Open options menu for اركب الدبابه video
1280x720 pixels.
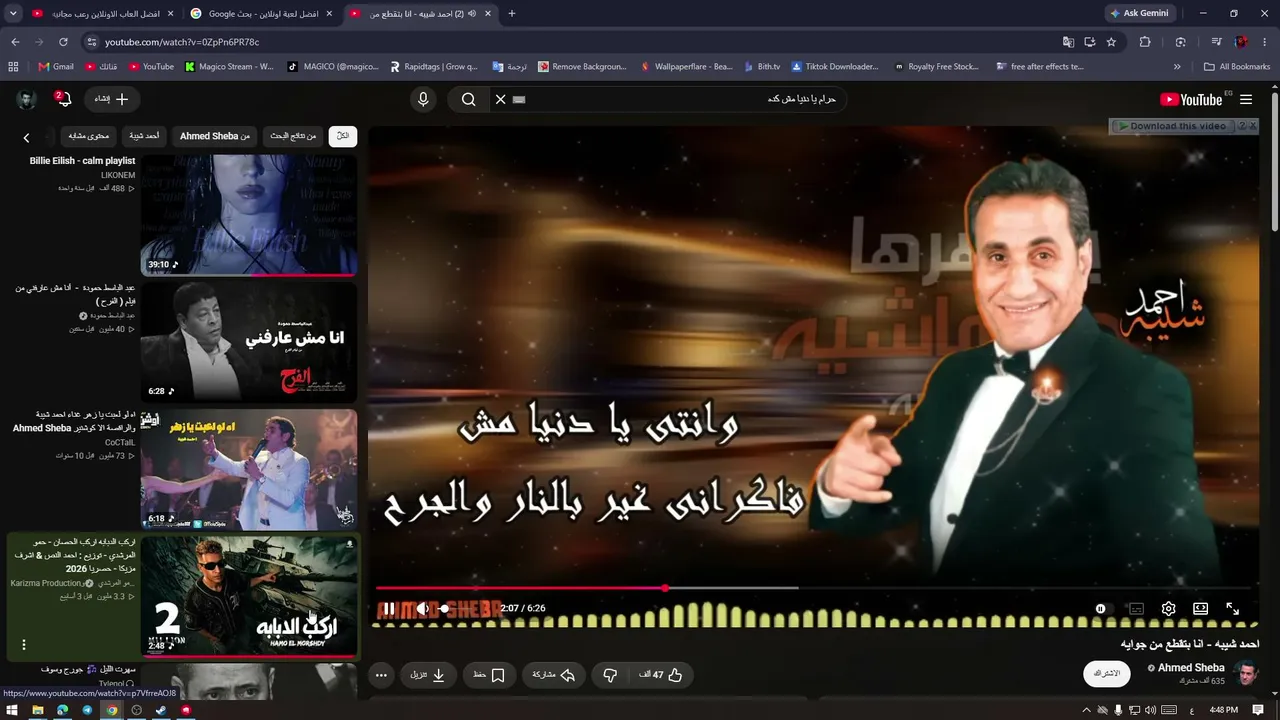click(x=24, y=645)
